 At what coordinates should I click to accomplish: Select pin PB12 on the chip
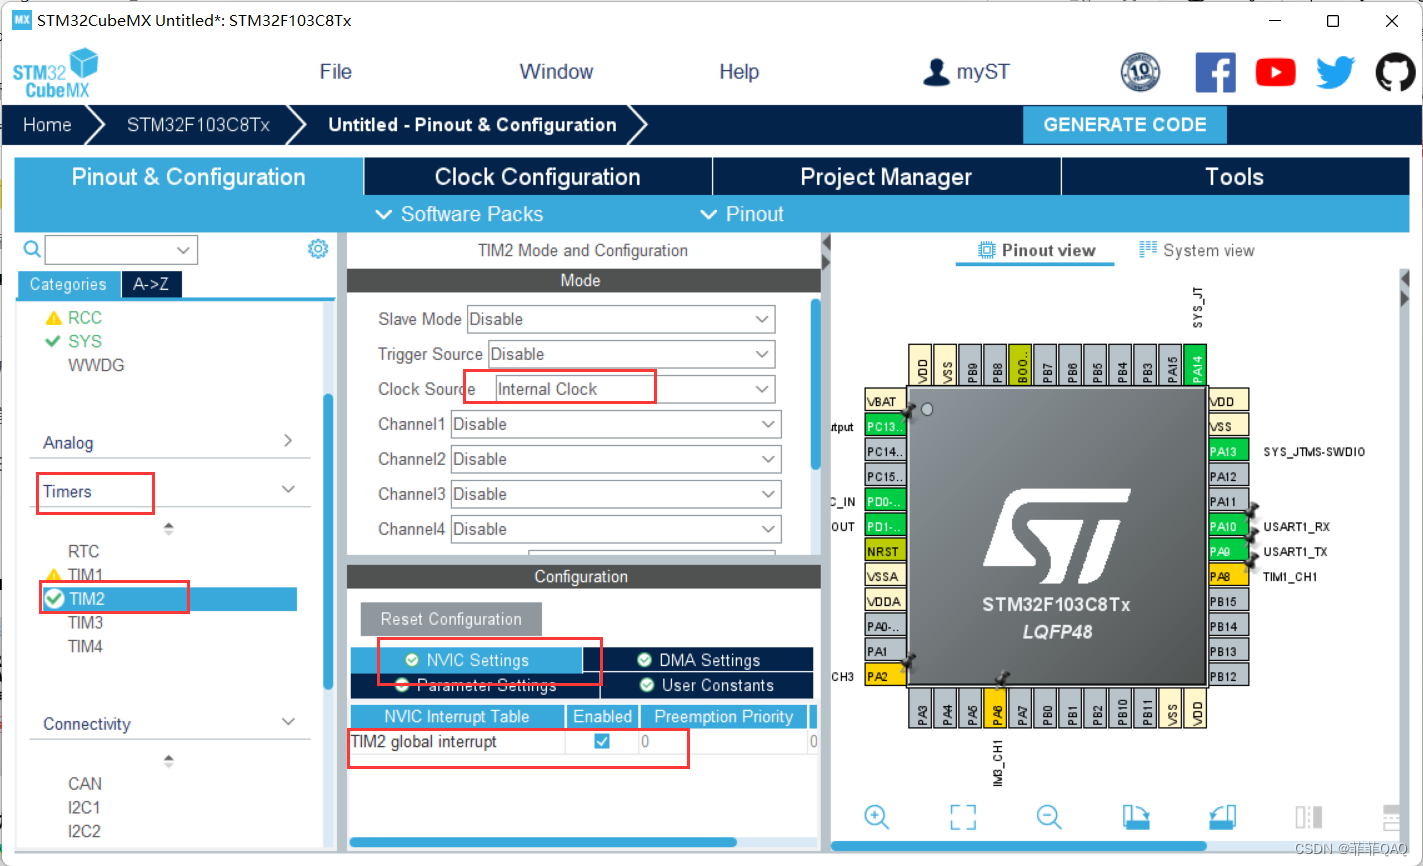tap(1228, 676)
